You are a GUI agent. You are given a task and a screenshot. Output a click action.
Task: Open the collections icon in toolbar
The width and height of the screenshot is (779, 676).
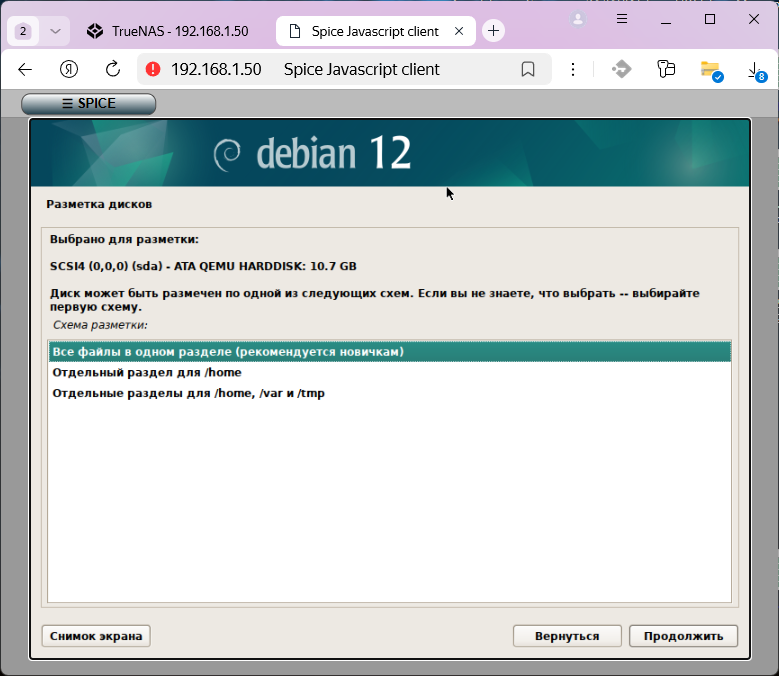[x=666, y=69]
